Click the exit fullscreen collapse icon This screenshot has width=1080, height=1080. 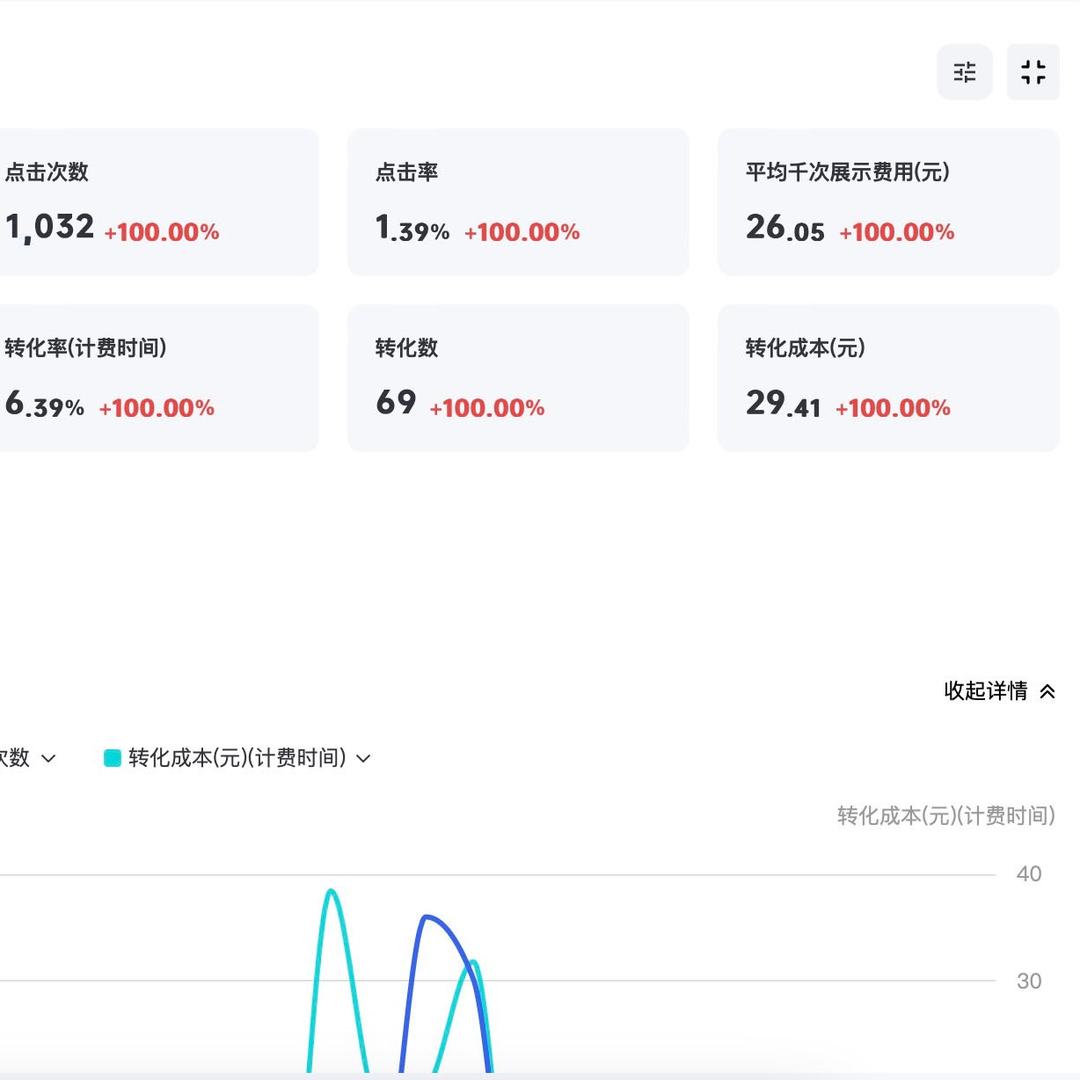[x=1032, y=72]
